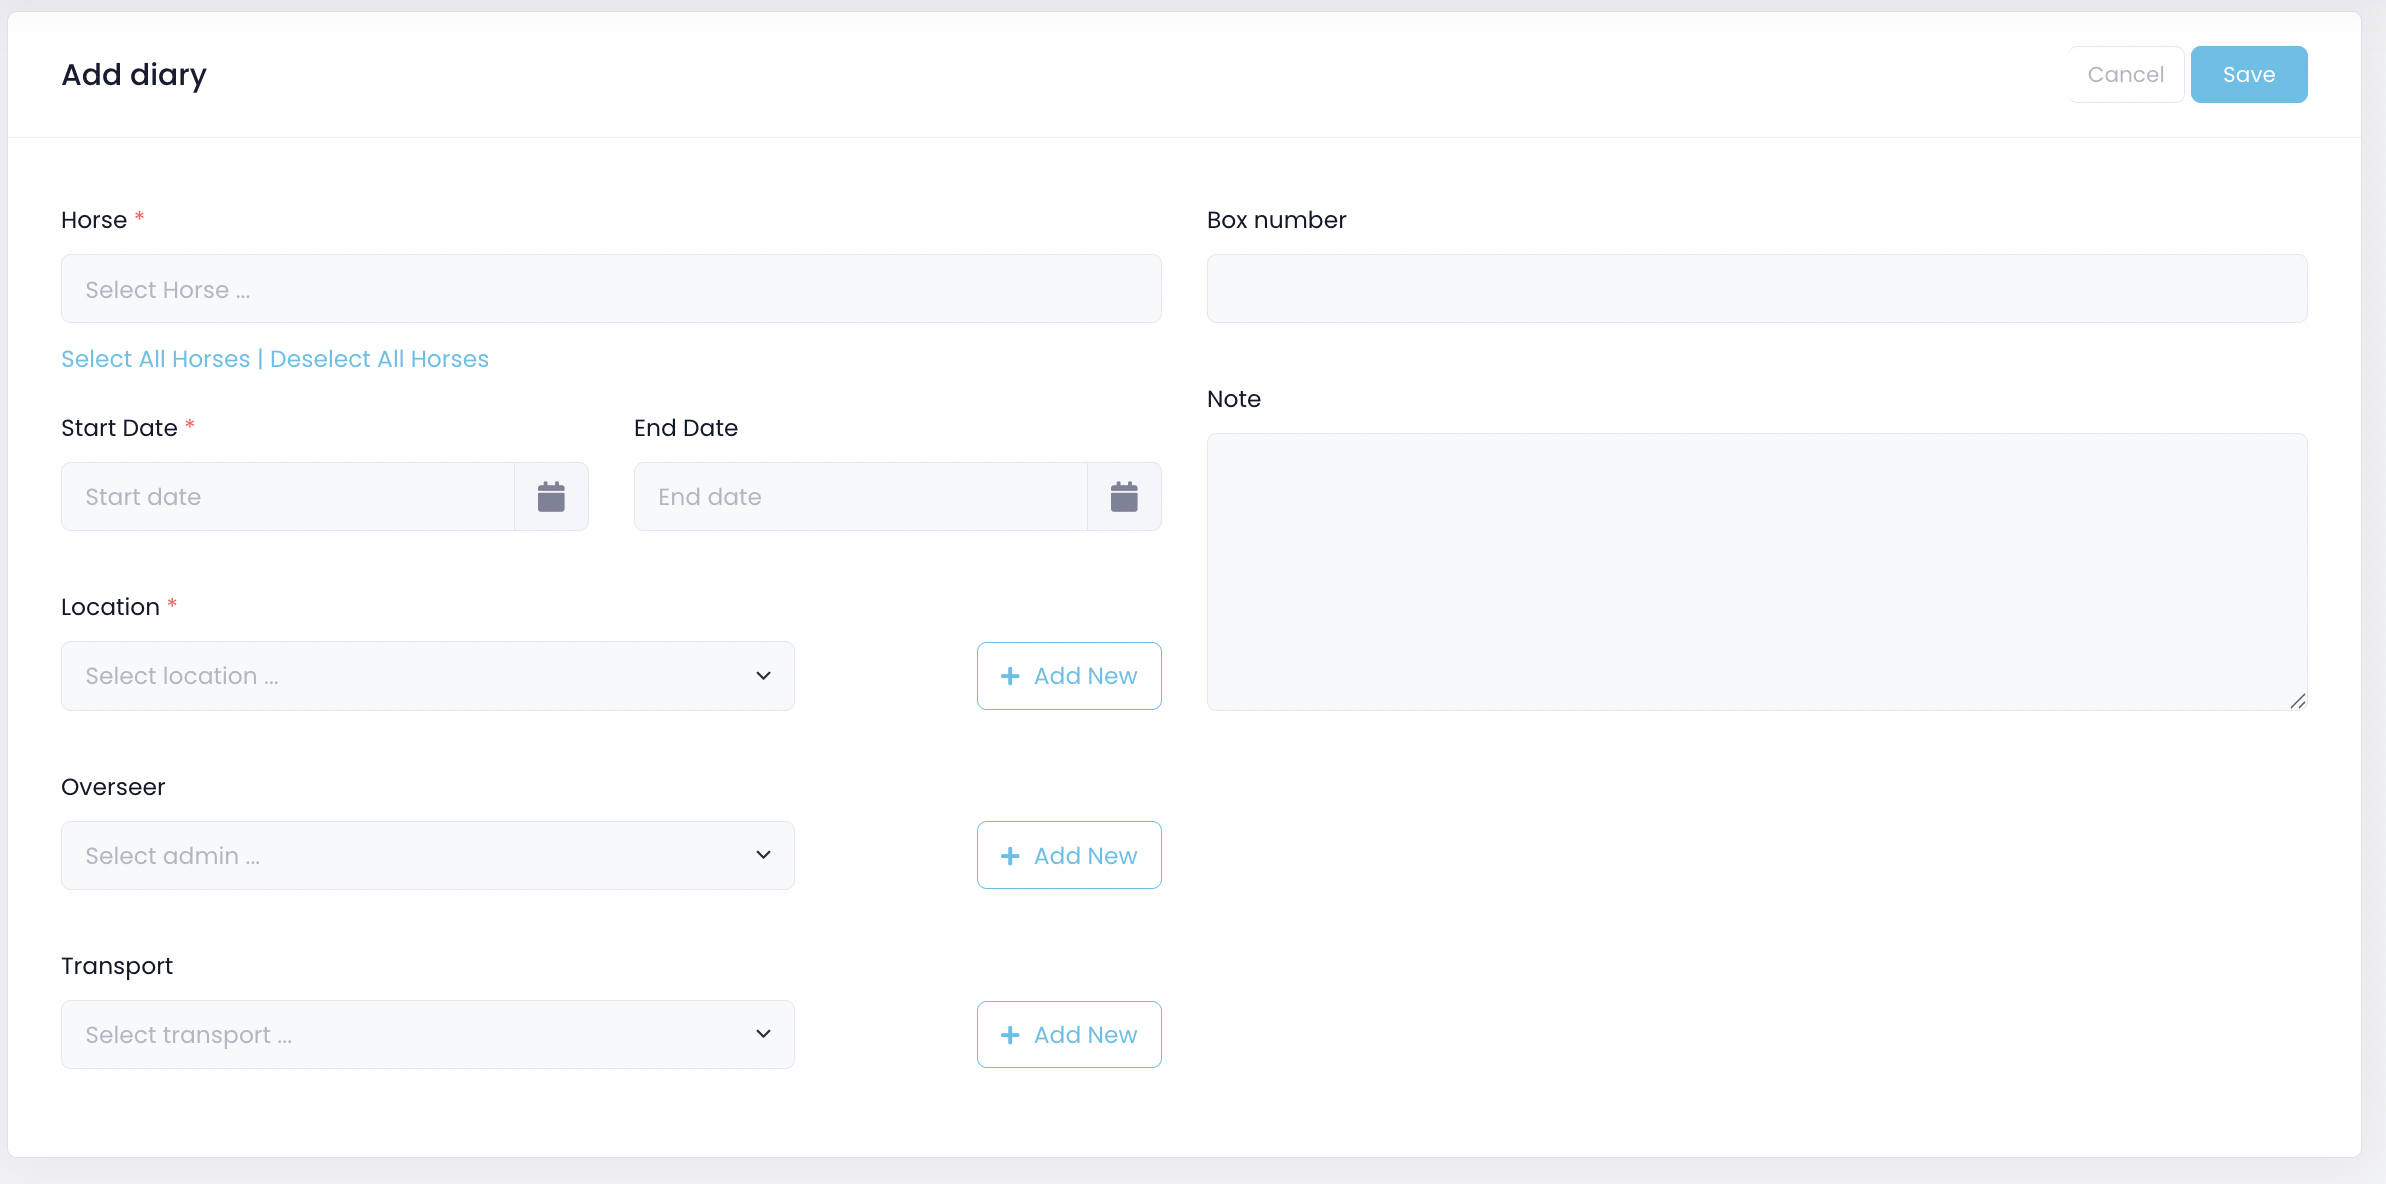Focus the Start date text field

point(288,497)
